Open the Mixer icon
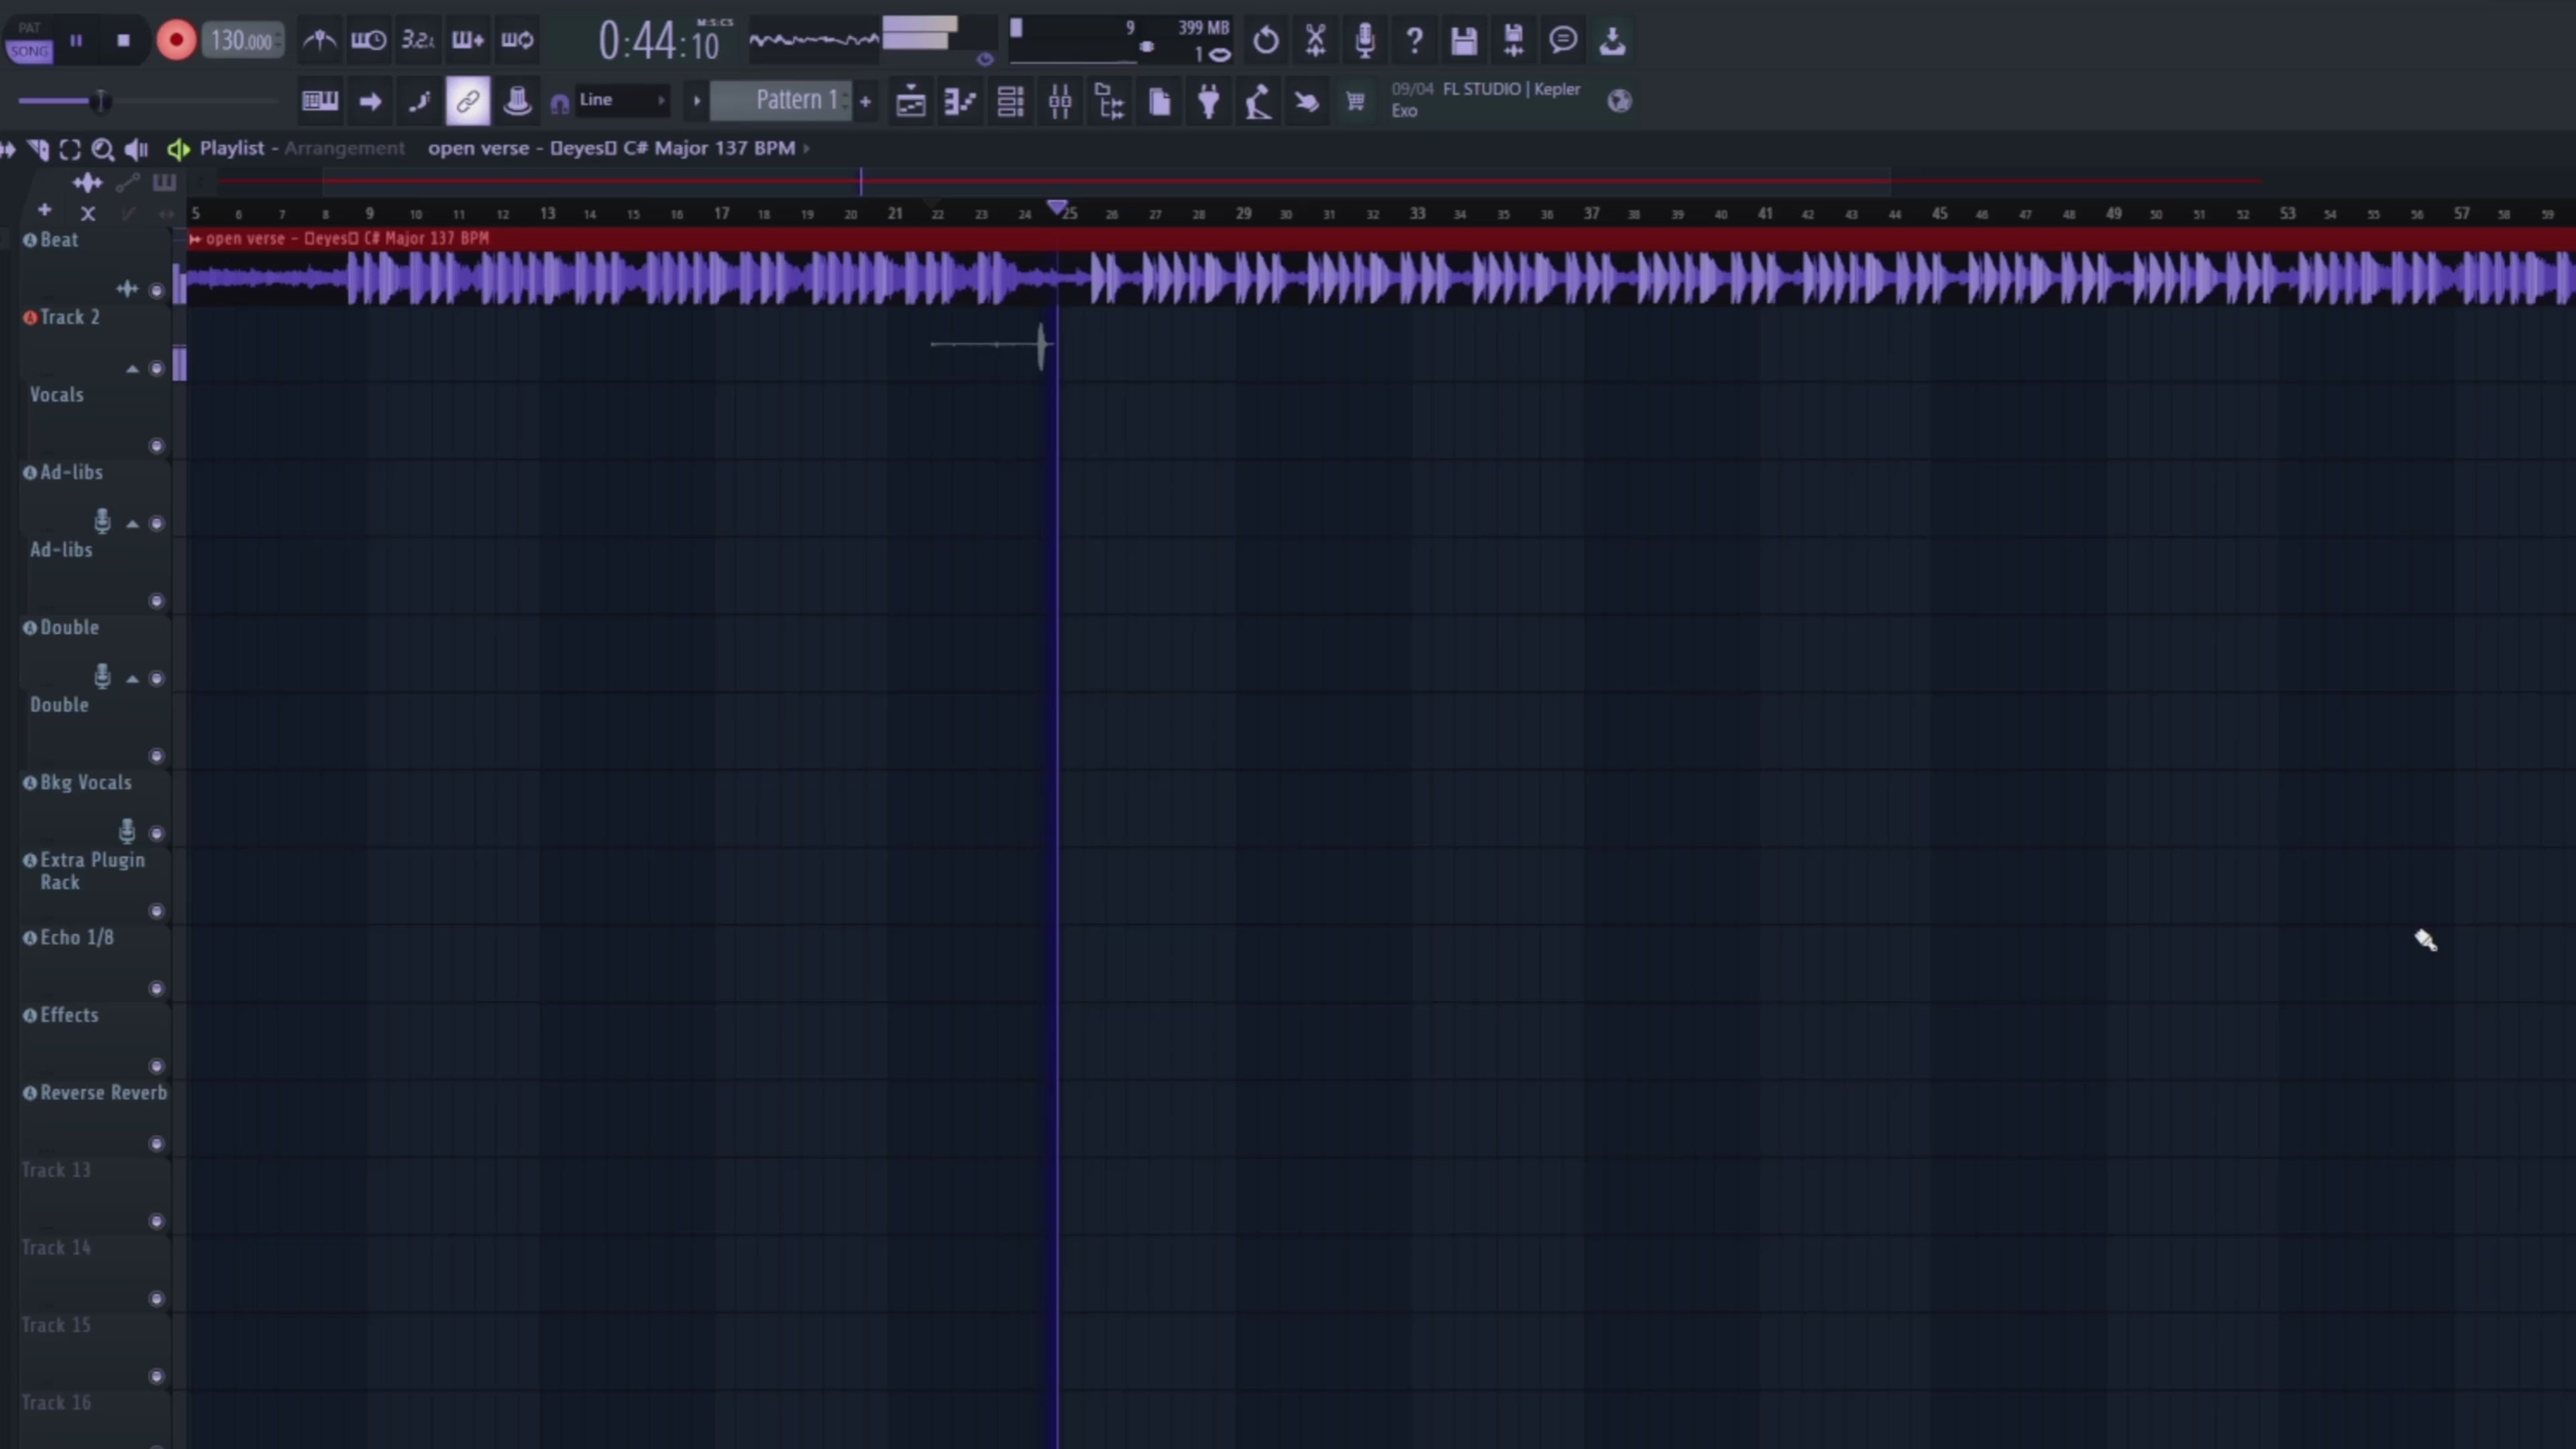Viewport: 2576px width, 1449px height. (1060, 101)
